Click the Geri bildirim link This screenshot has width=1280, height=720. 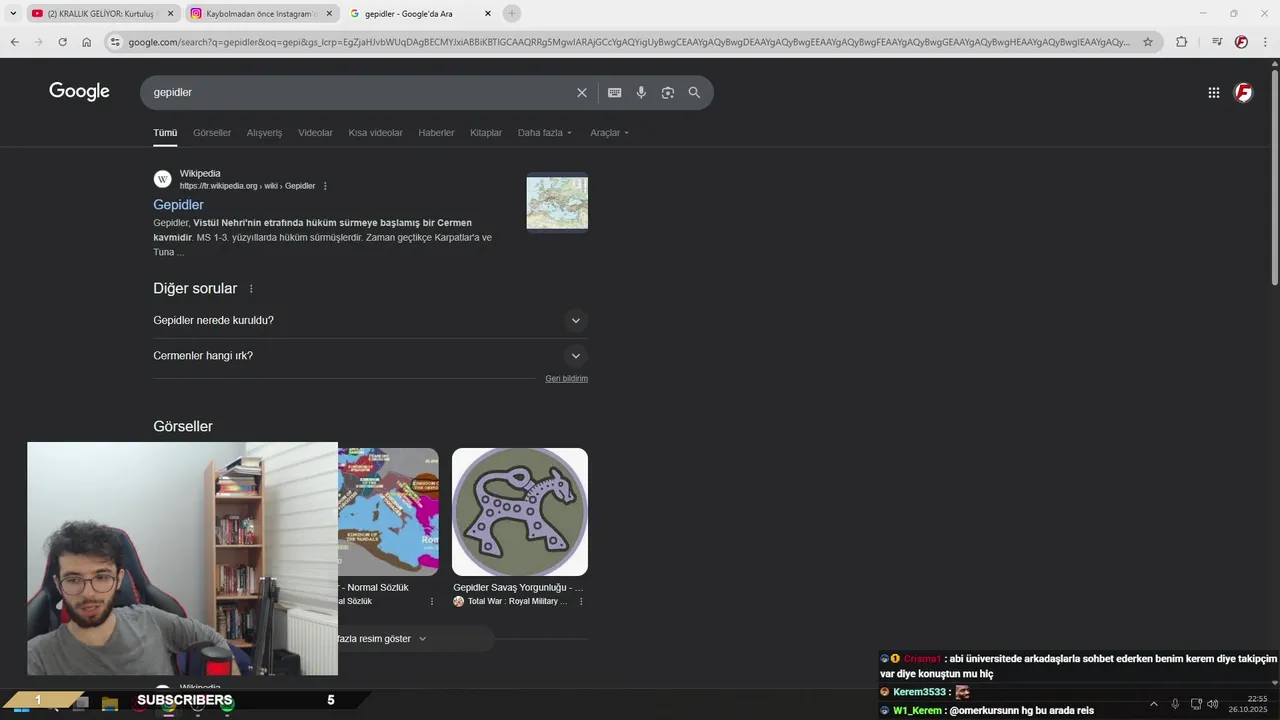coord(566,378)
